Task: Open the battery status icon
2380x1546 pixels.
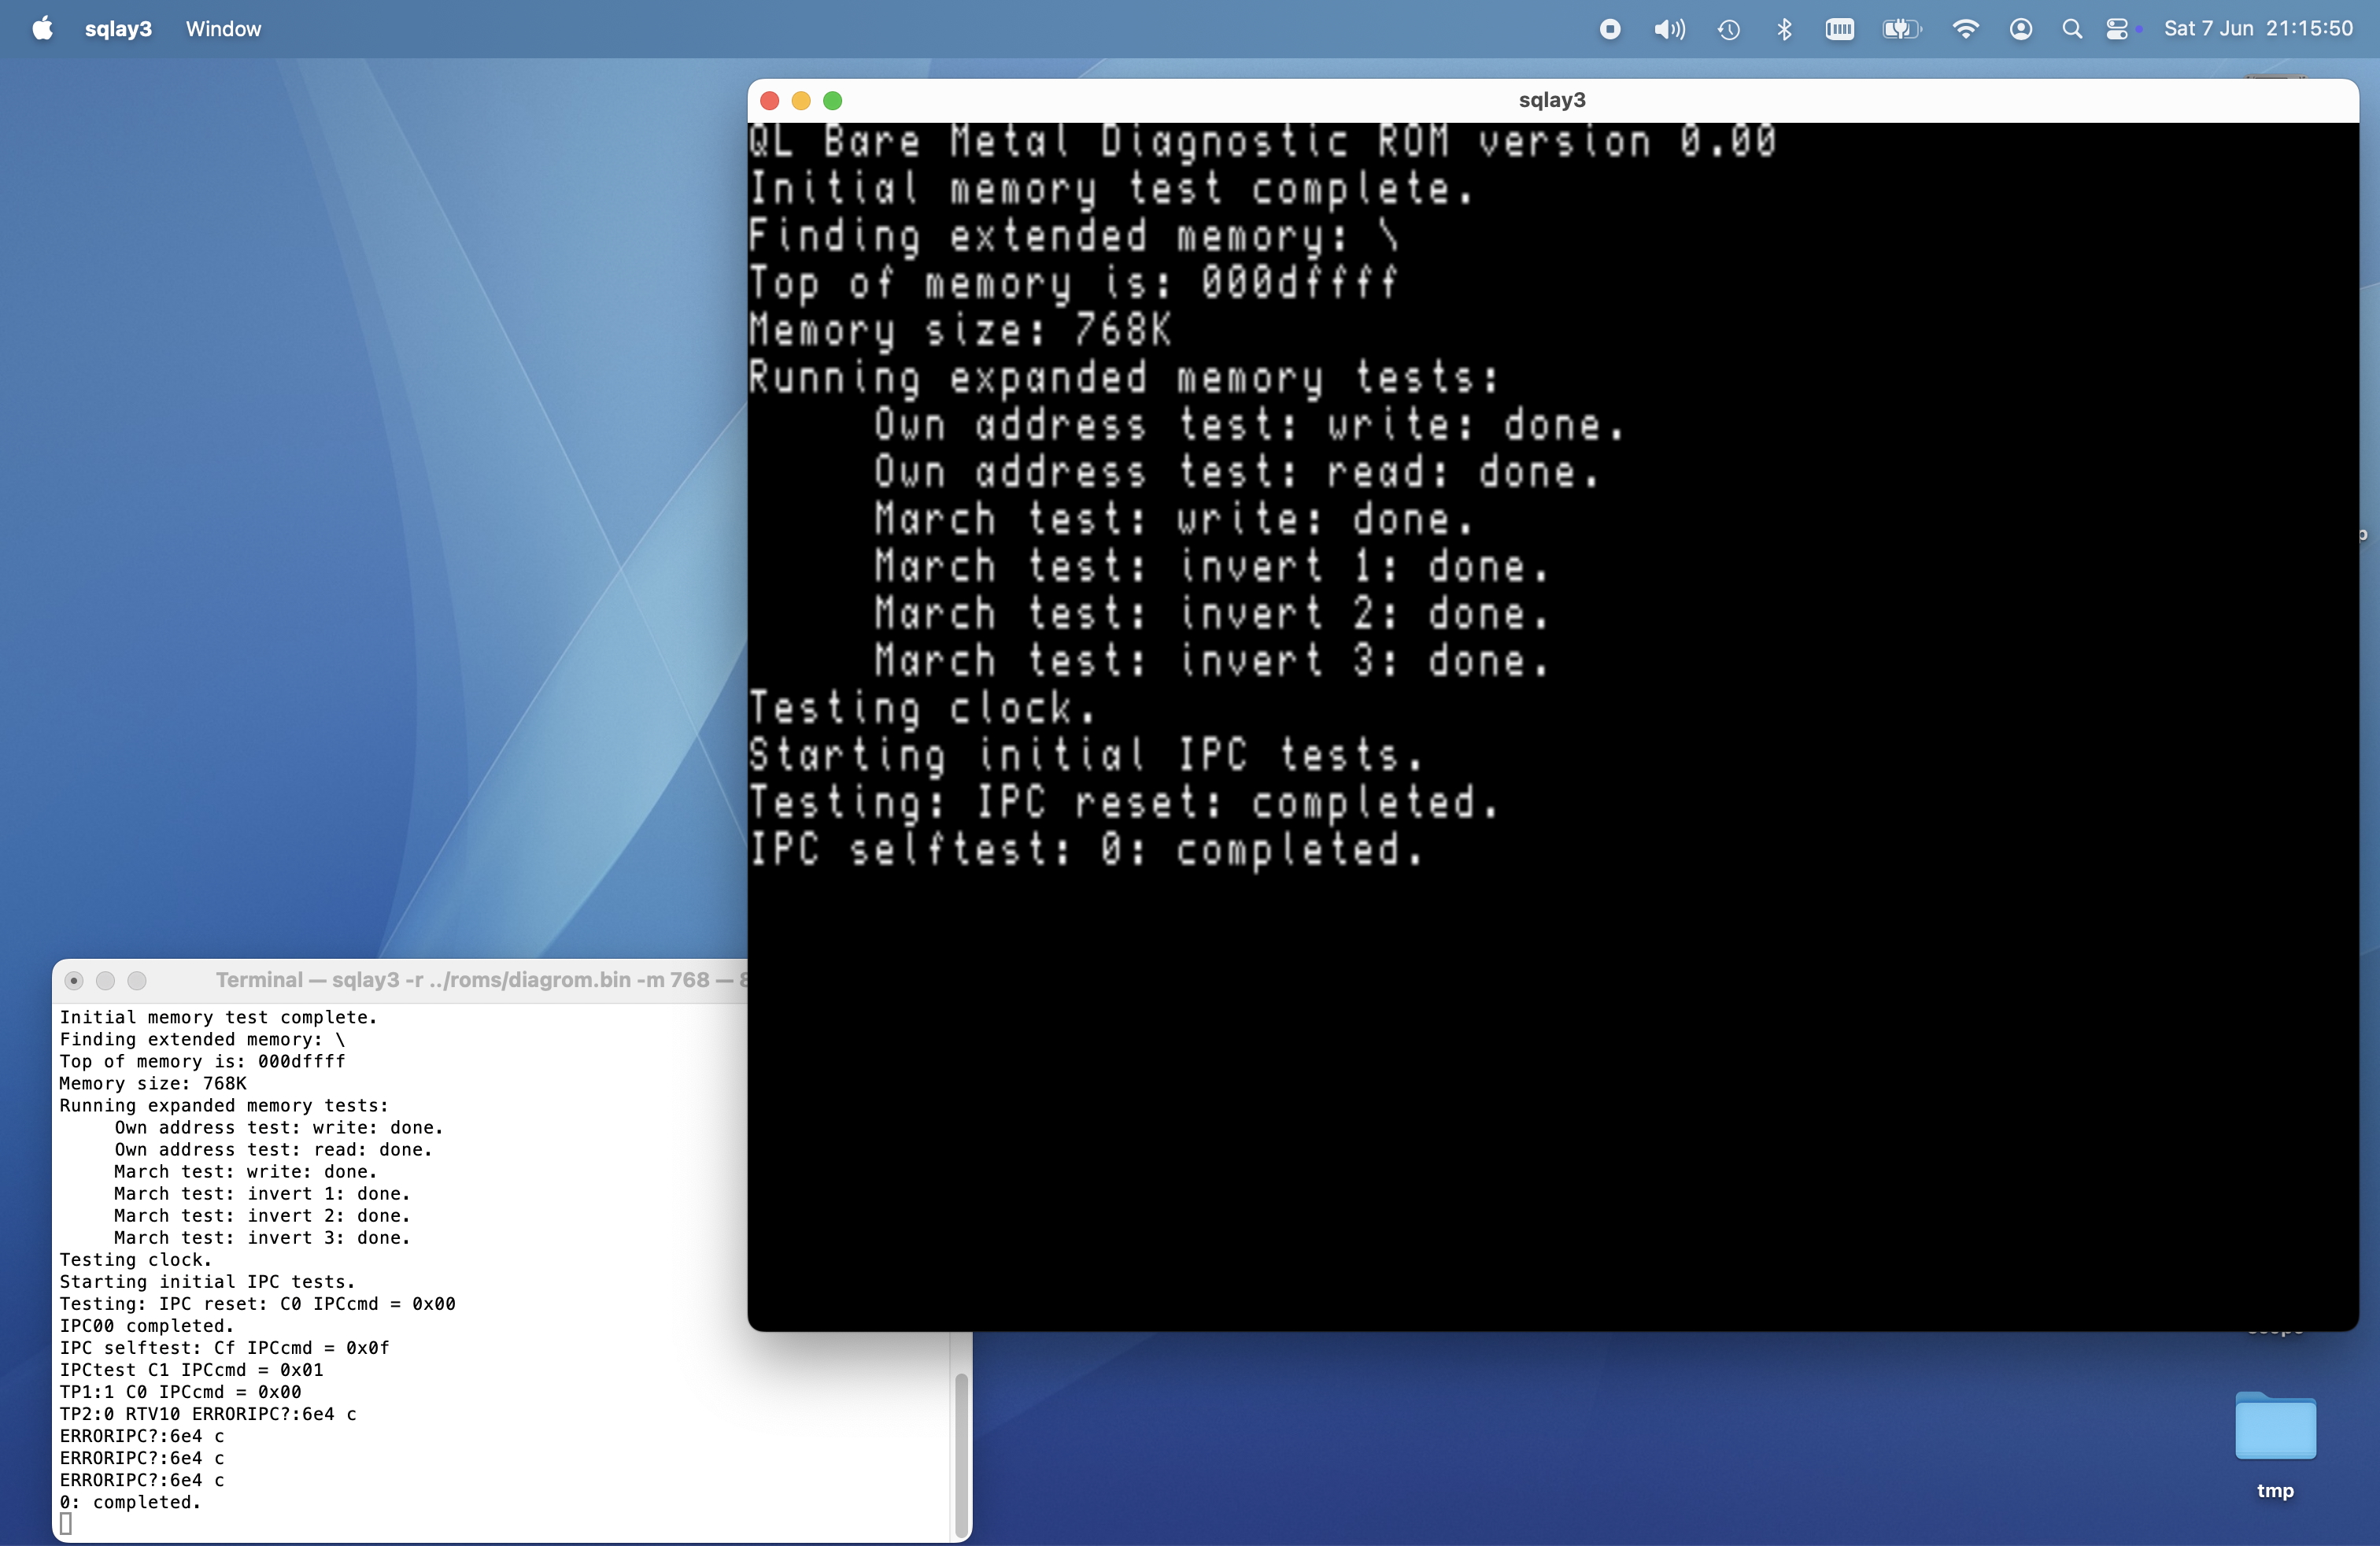Action: [1902, 29]
